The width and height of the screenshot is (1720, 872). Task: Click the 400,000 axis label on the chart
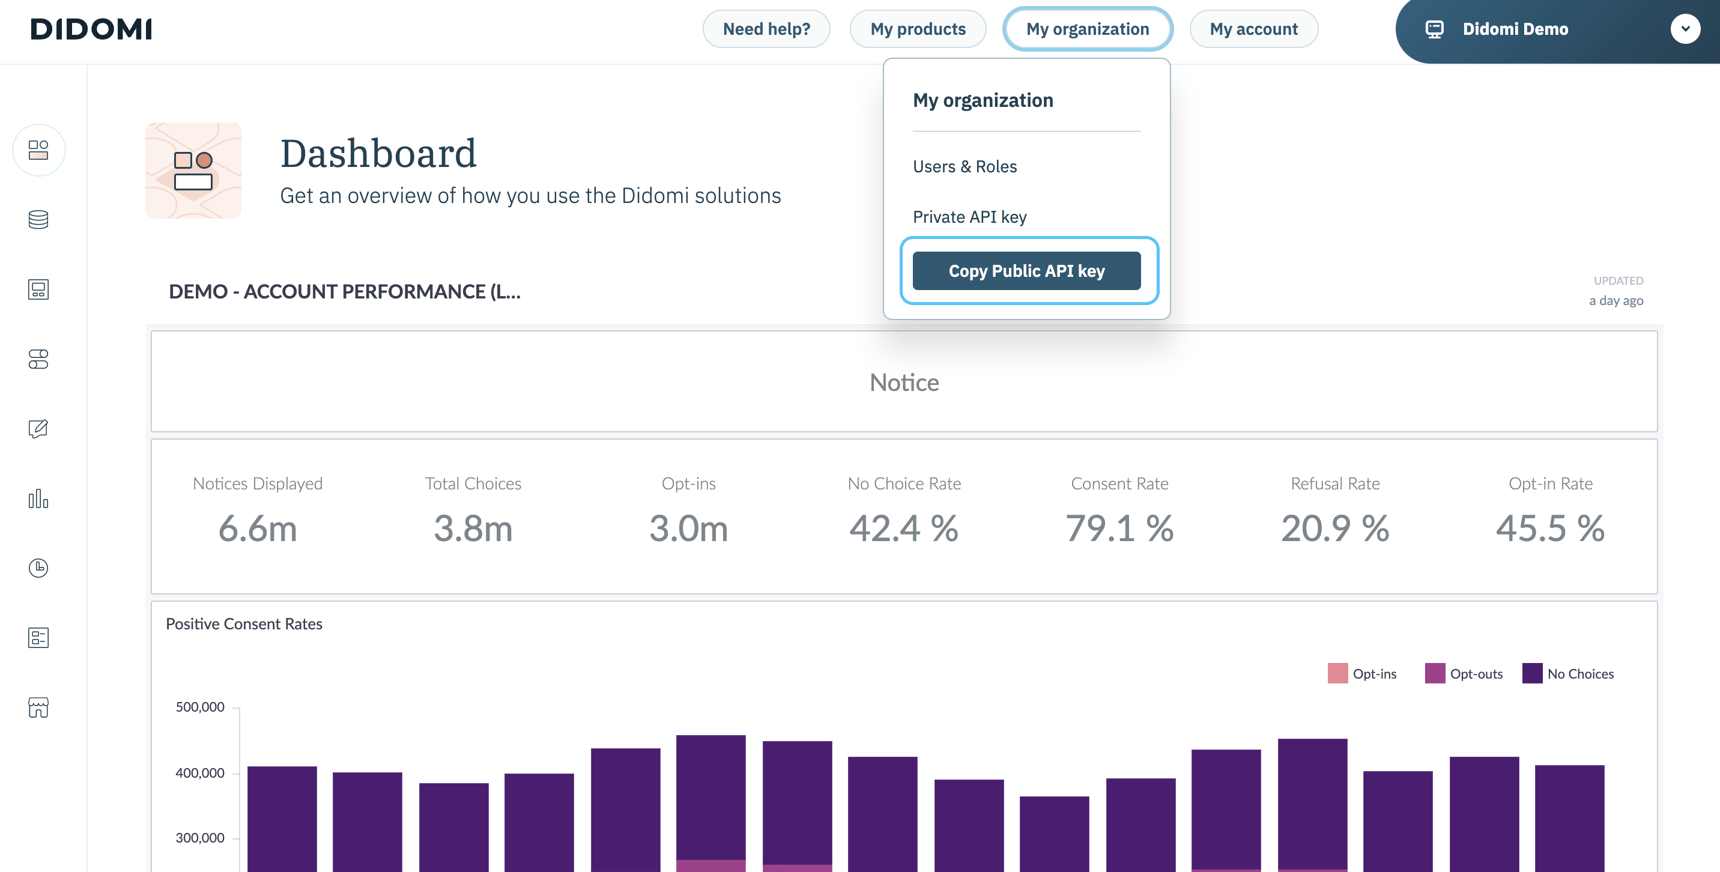pos(200,773)
